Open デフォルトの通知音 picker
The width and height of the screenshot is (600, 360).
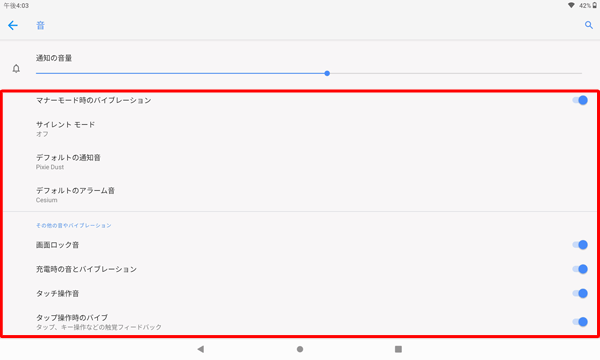pos(300,162)
